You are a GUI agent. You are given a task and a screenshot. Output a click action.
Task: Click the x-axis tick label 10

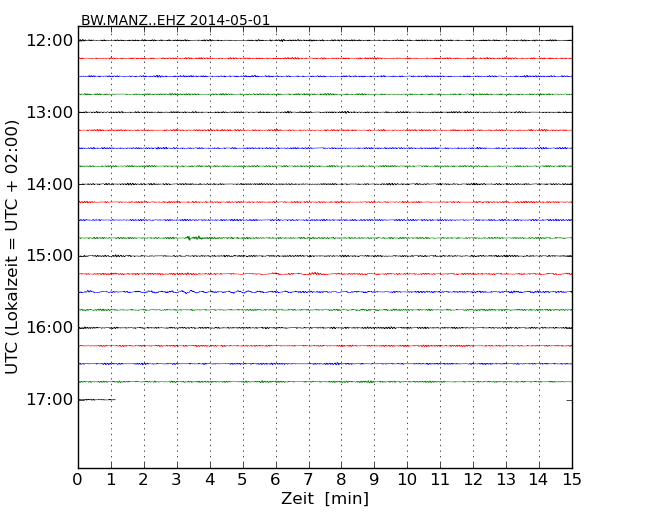click(x=407, y=480)
